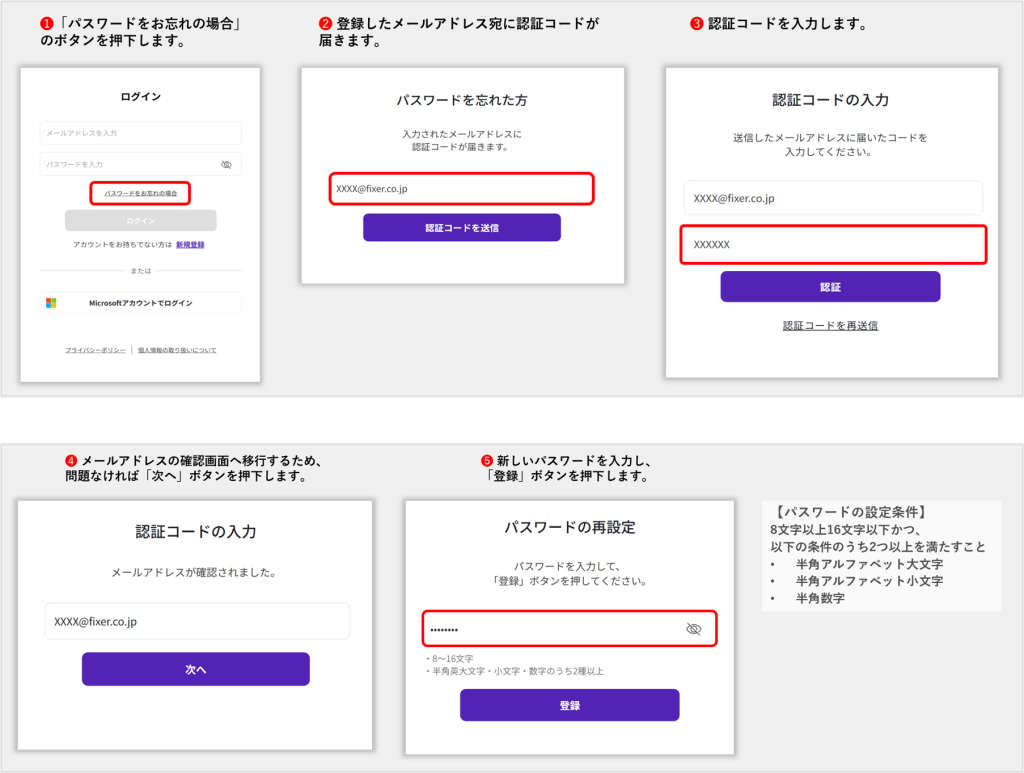
Task: Open the プライバシーポリシー link
Action: pos(95,350)
